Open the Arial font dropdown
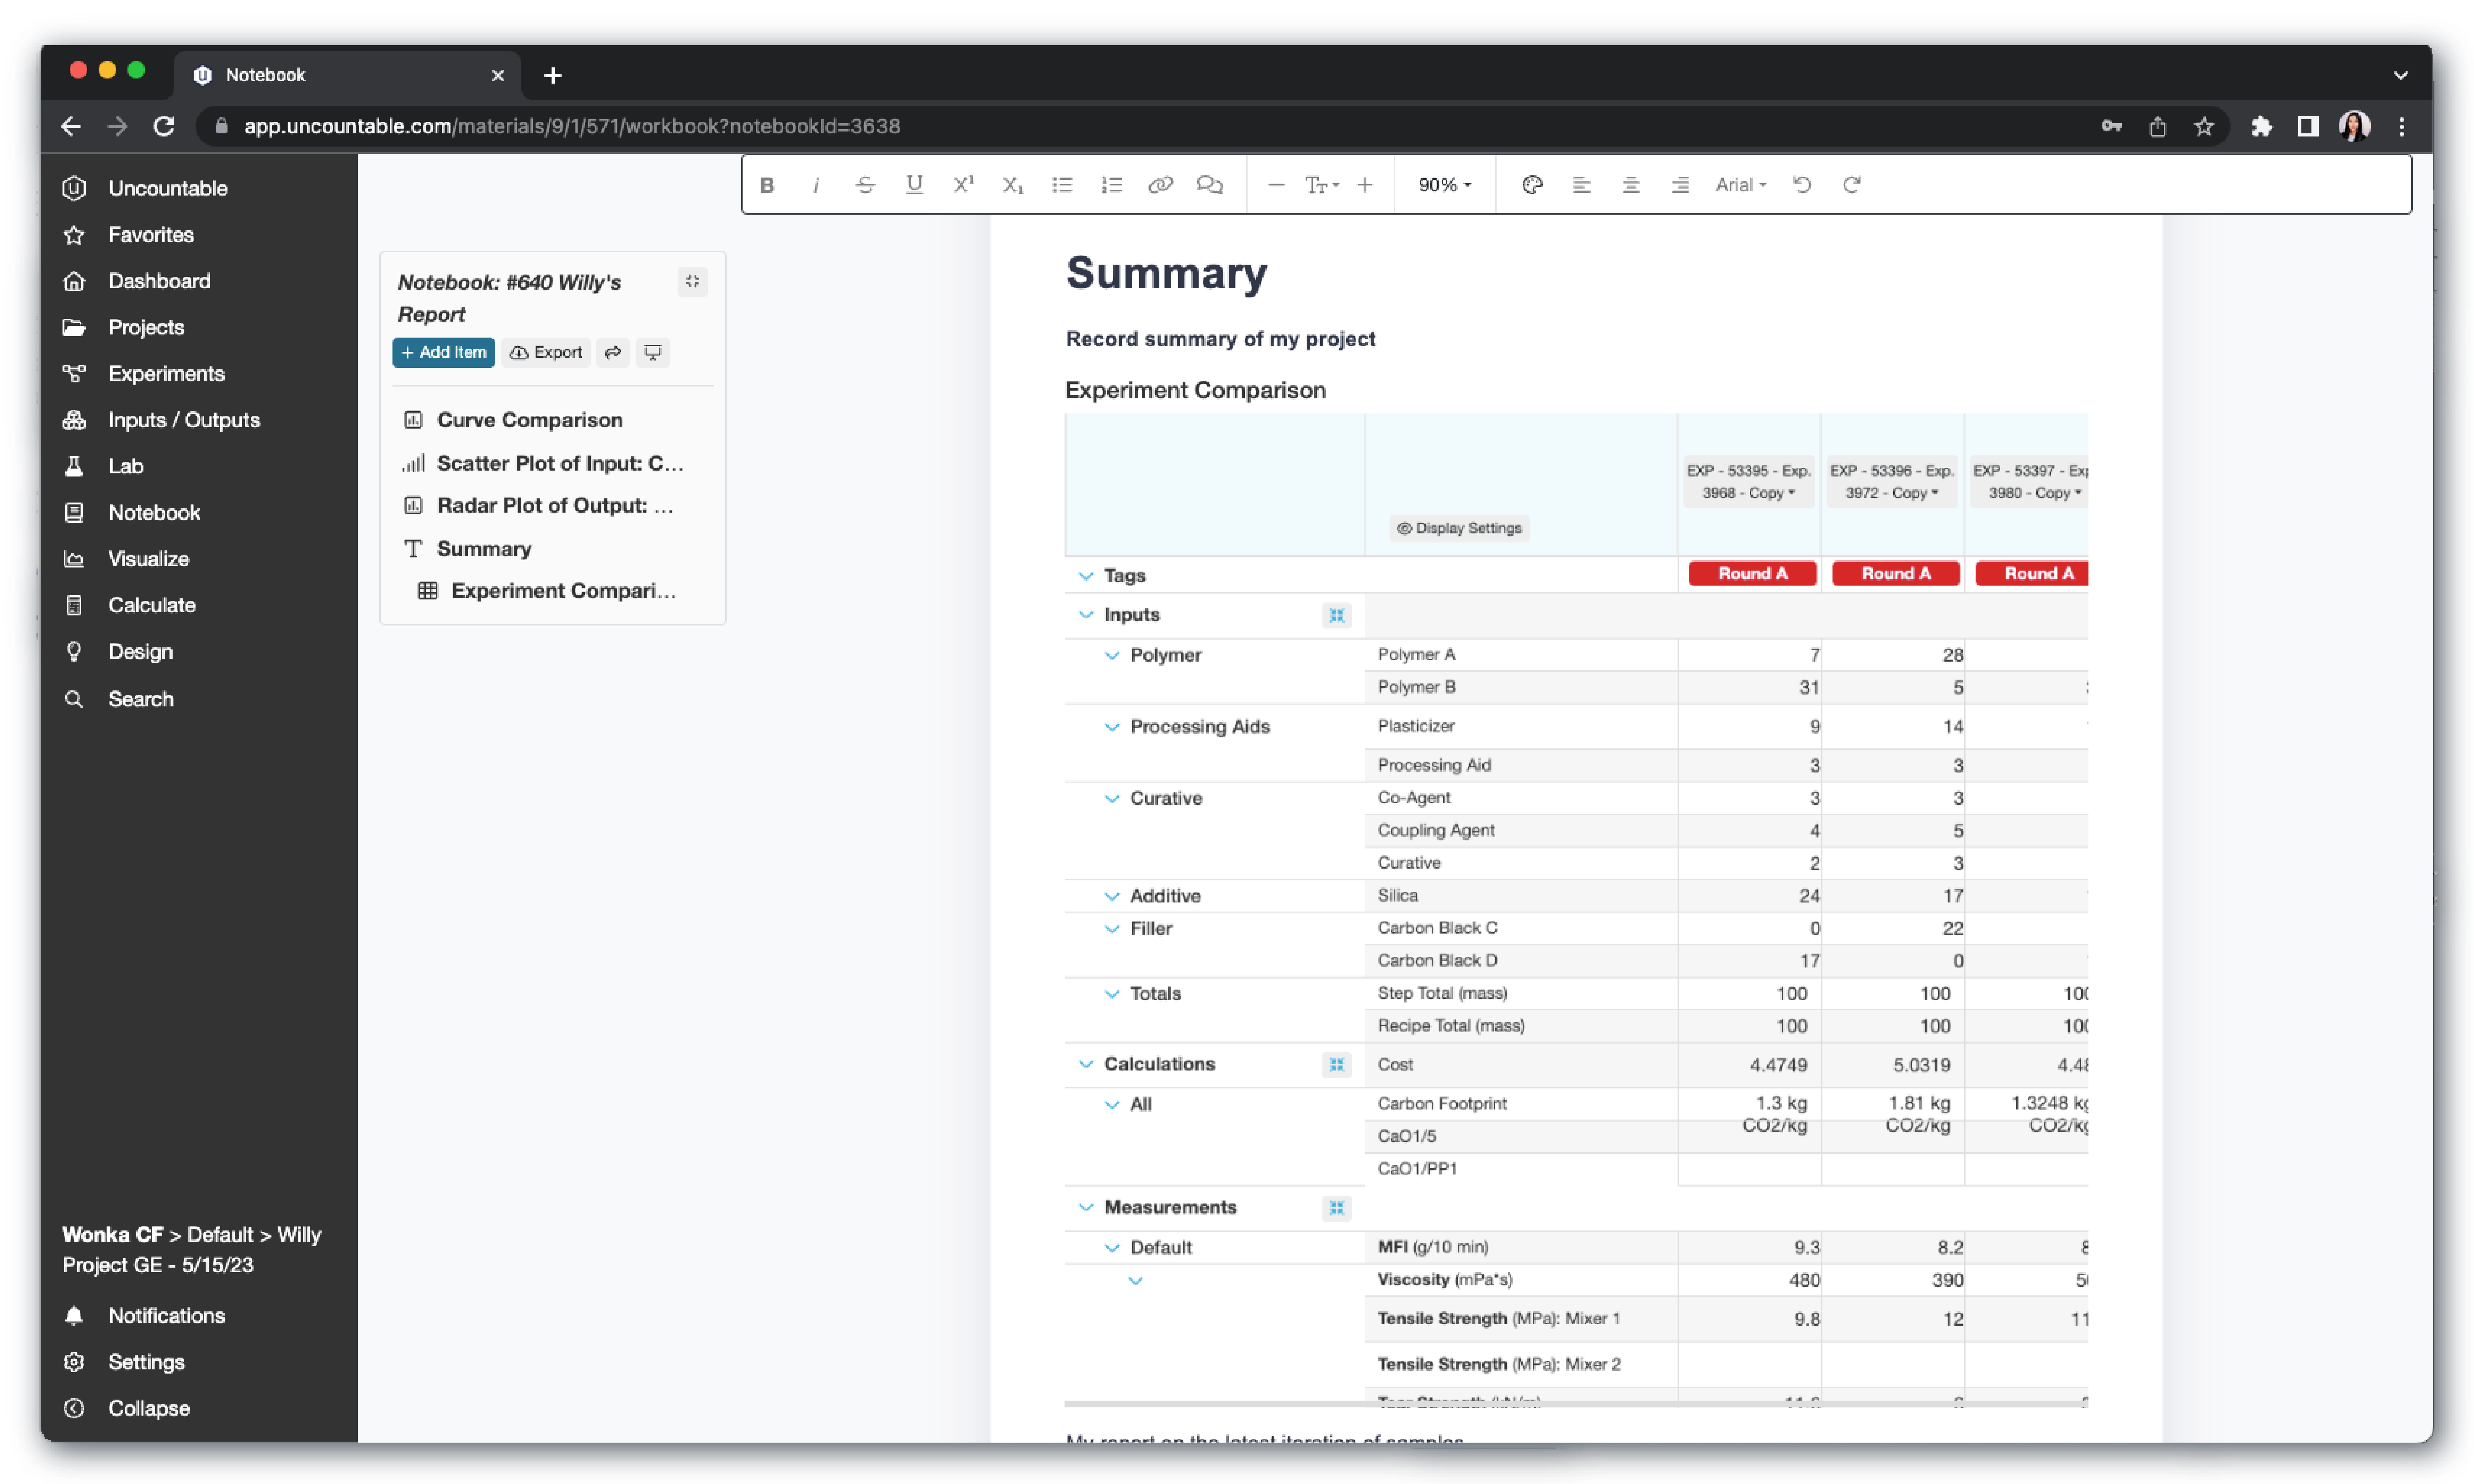 [x=1741, y=185]
